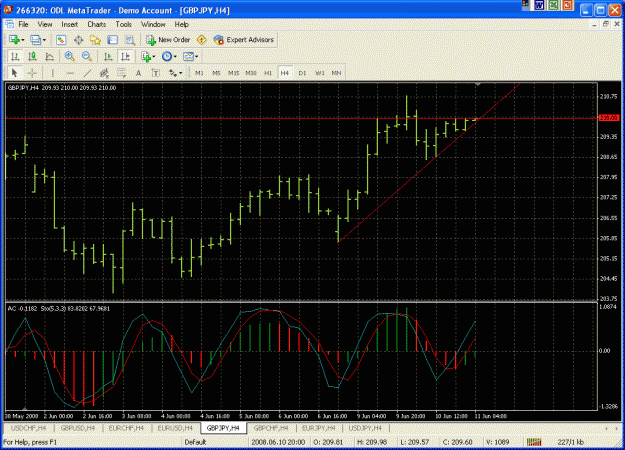Switch to EURCHF,H4 chart tab

[126, 428]
